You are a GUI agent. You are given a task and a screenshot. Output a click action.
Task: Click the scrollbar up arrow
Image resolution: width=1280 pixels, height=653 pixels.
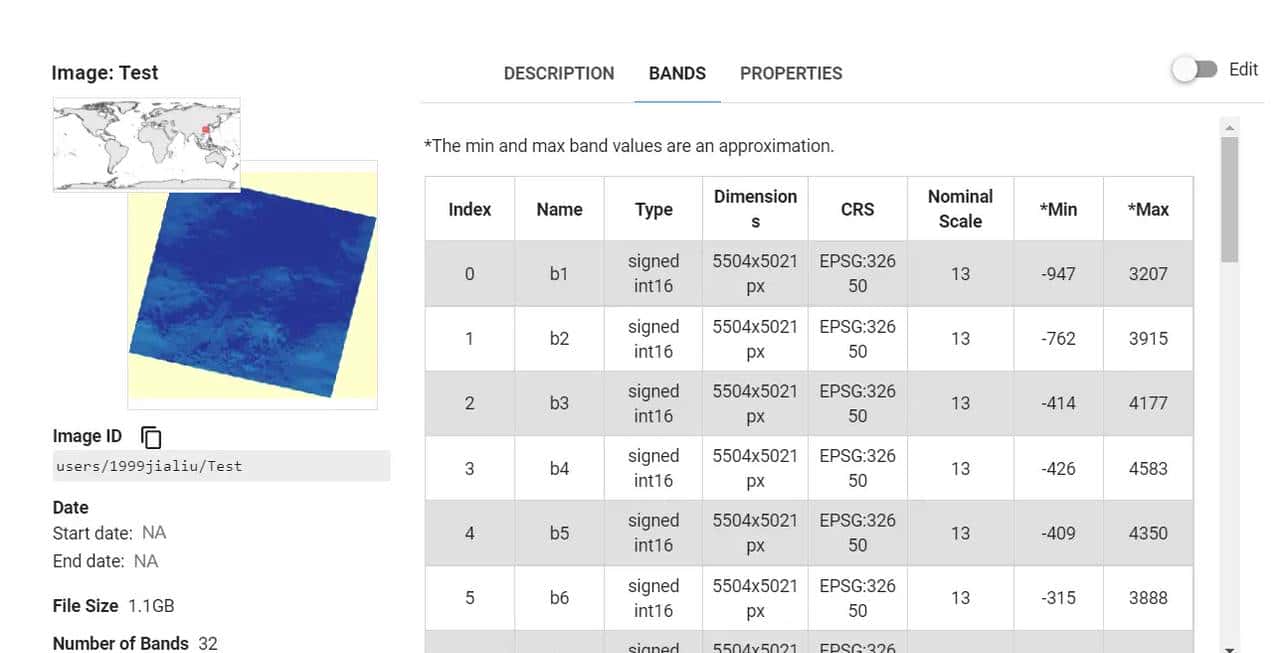pyautogui.click(x=1229, y=126)
